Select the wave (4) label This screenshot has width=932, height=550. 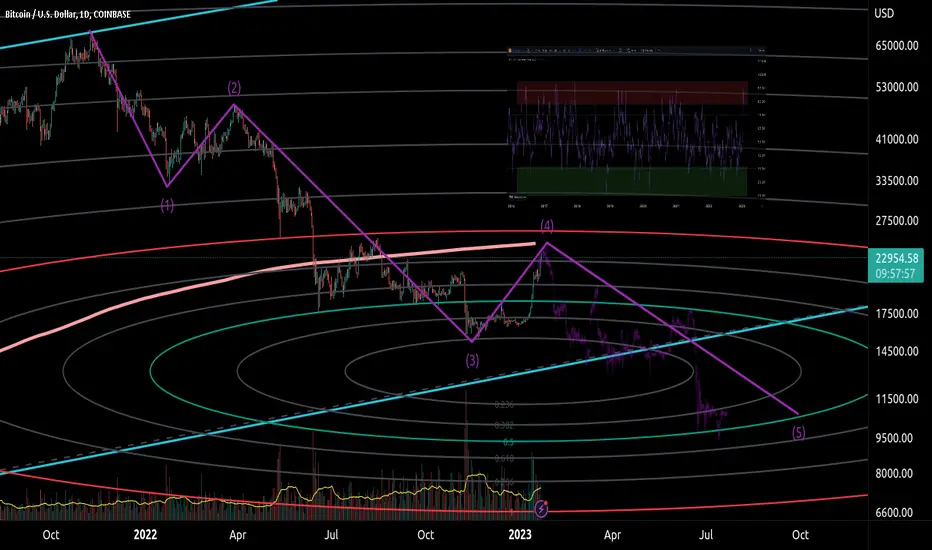547,225
